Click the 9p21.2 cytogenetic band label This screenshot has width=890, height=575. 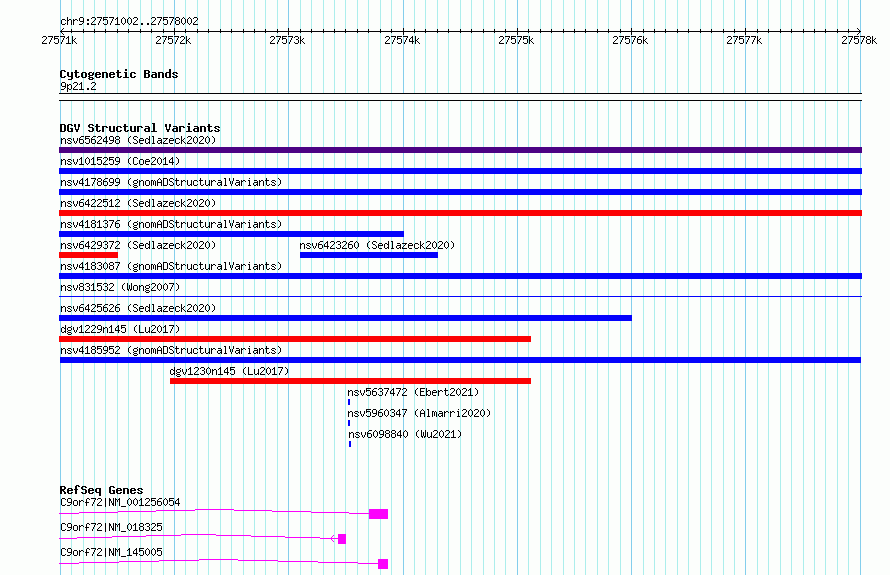(x=78, y=87)
